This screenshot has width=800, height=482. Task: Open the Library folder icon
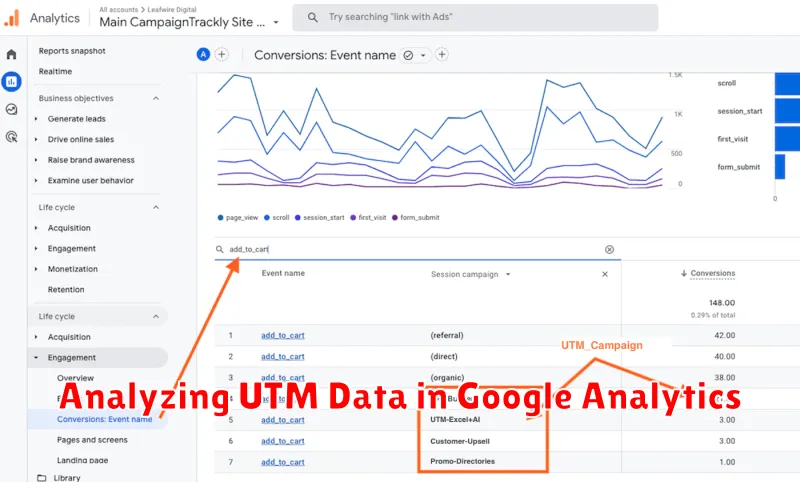[x=42, y=478]
